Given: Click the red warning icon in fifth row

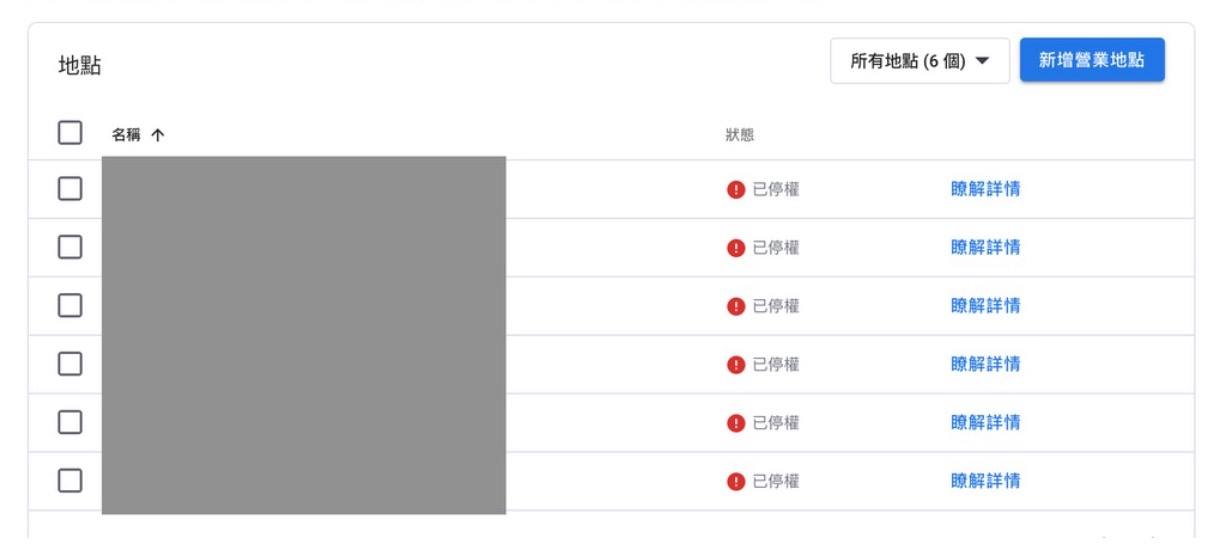Looking at the screenshot, I should (x=736, y=423).
